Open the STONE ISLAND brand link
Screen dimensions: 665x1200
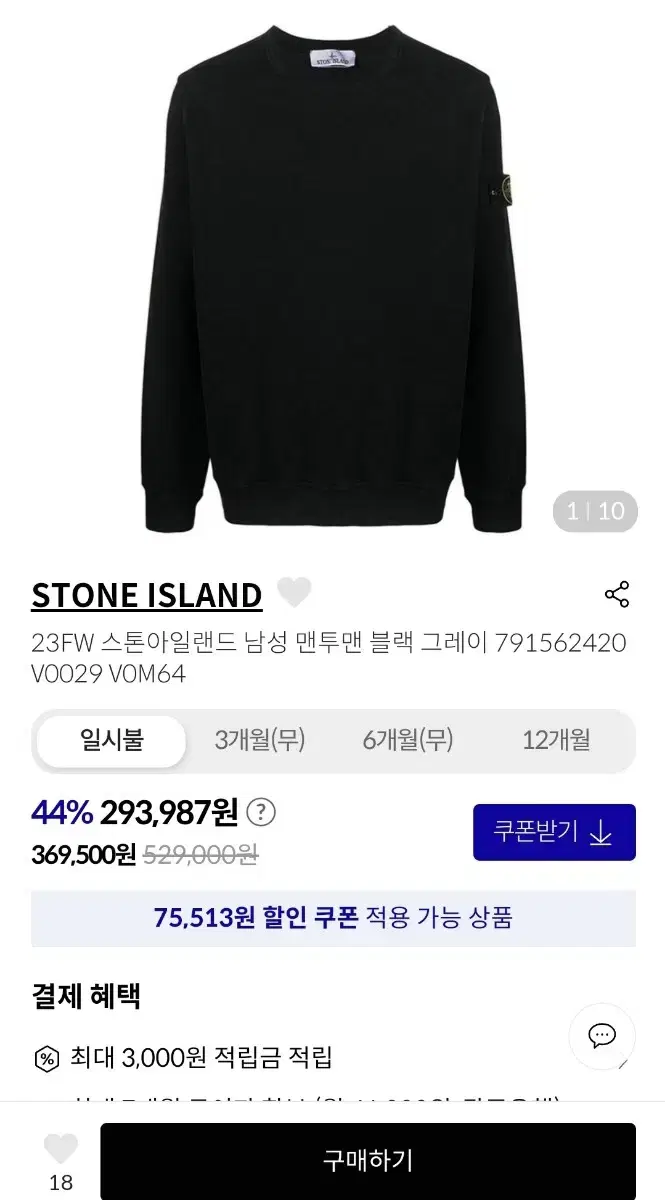147,595
